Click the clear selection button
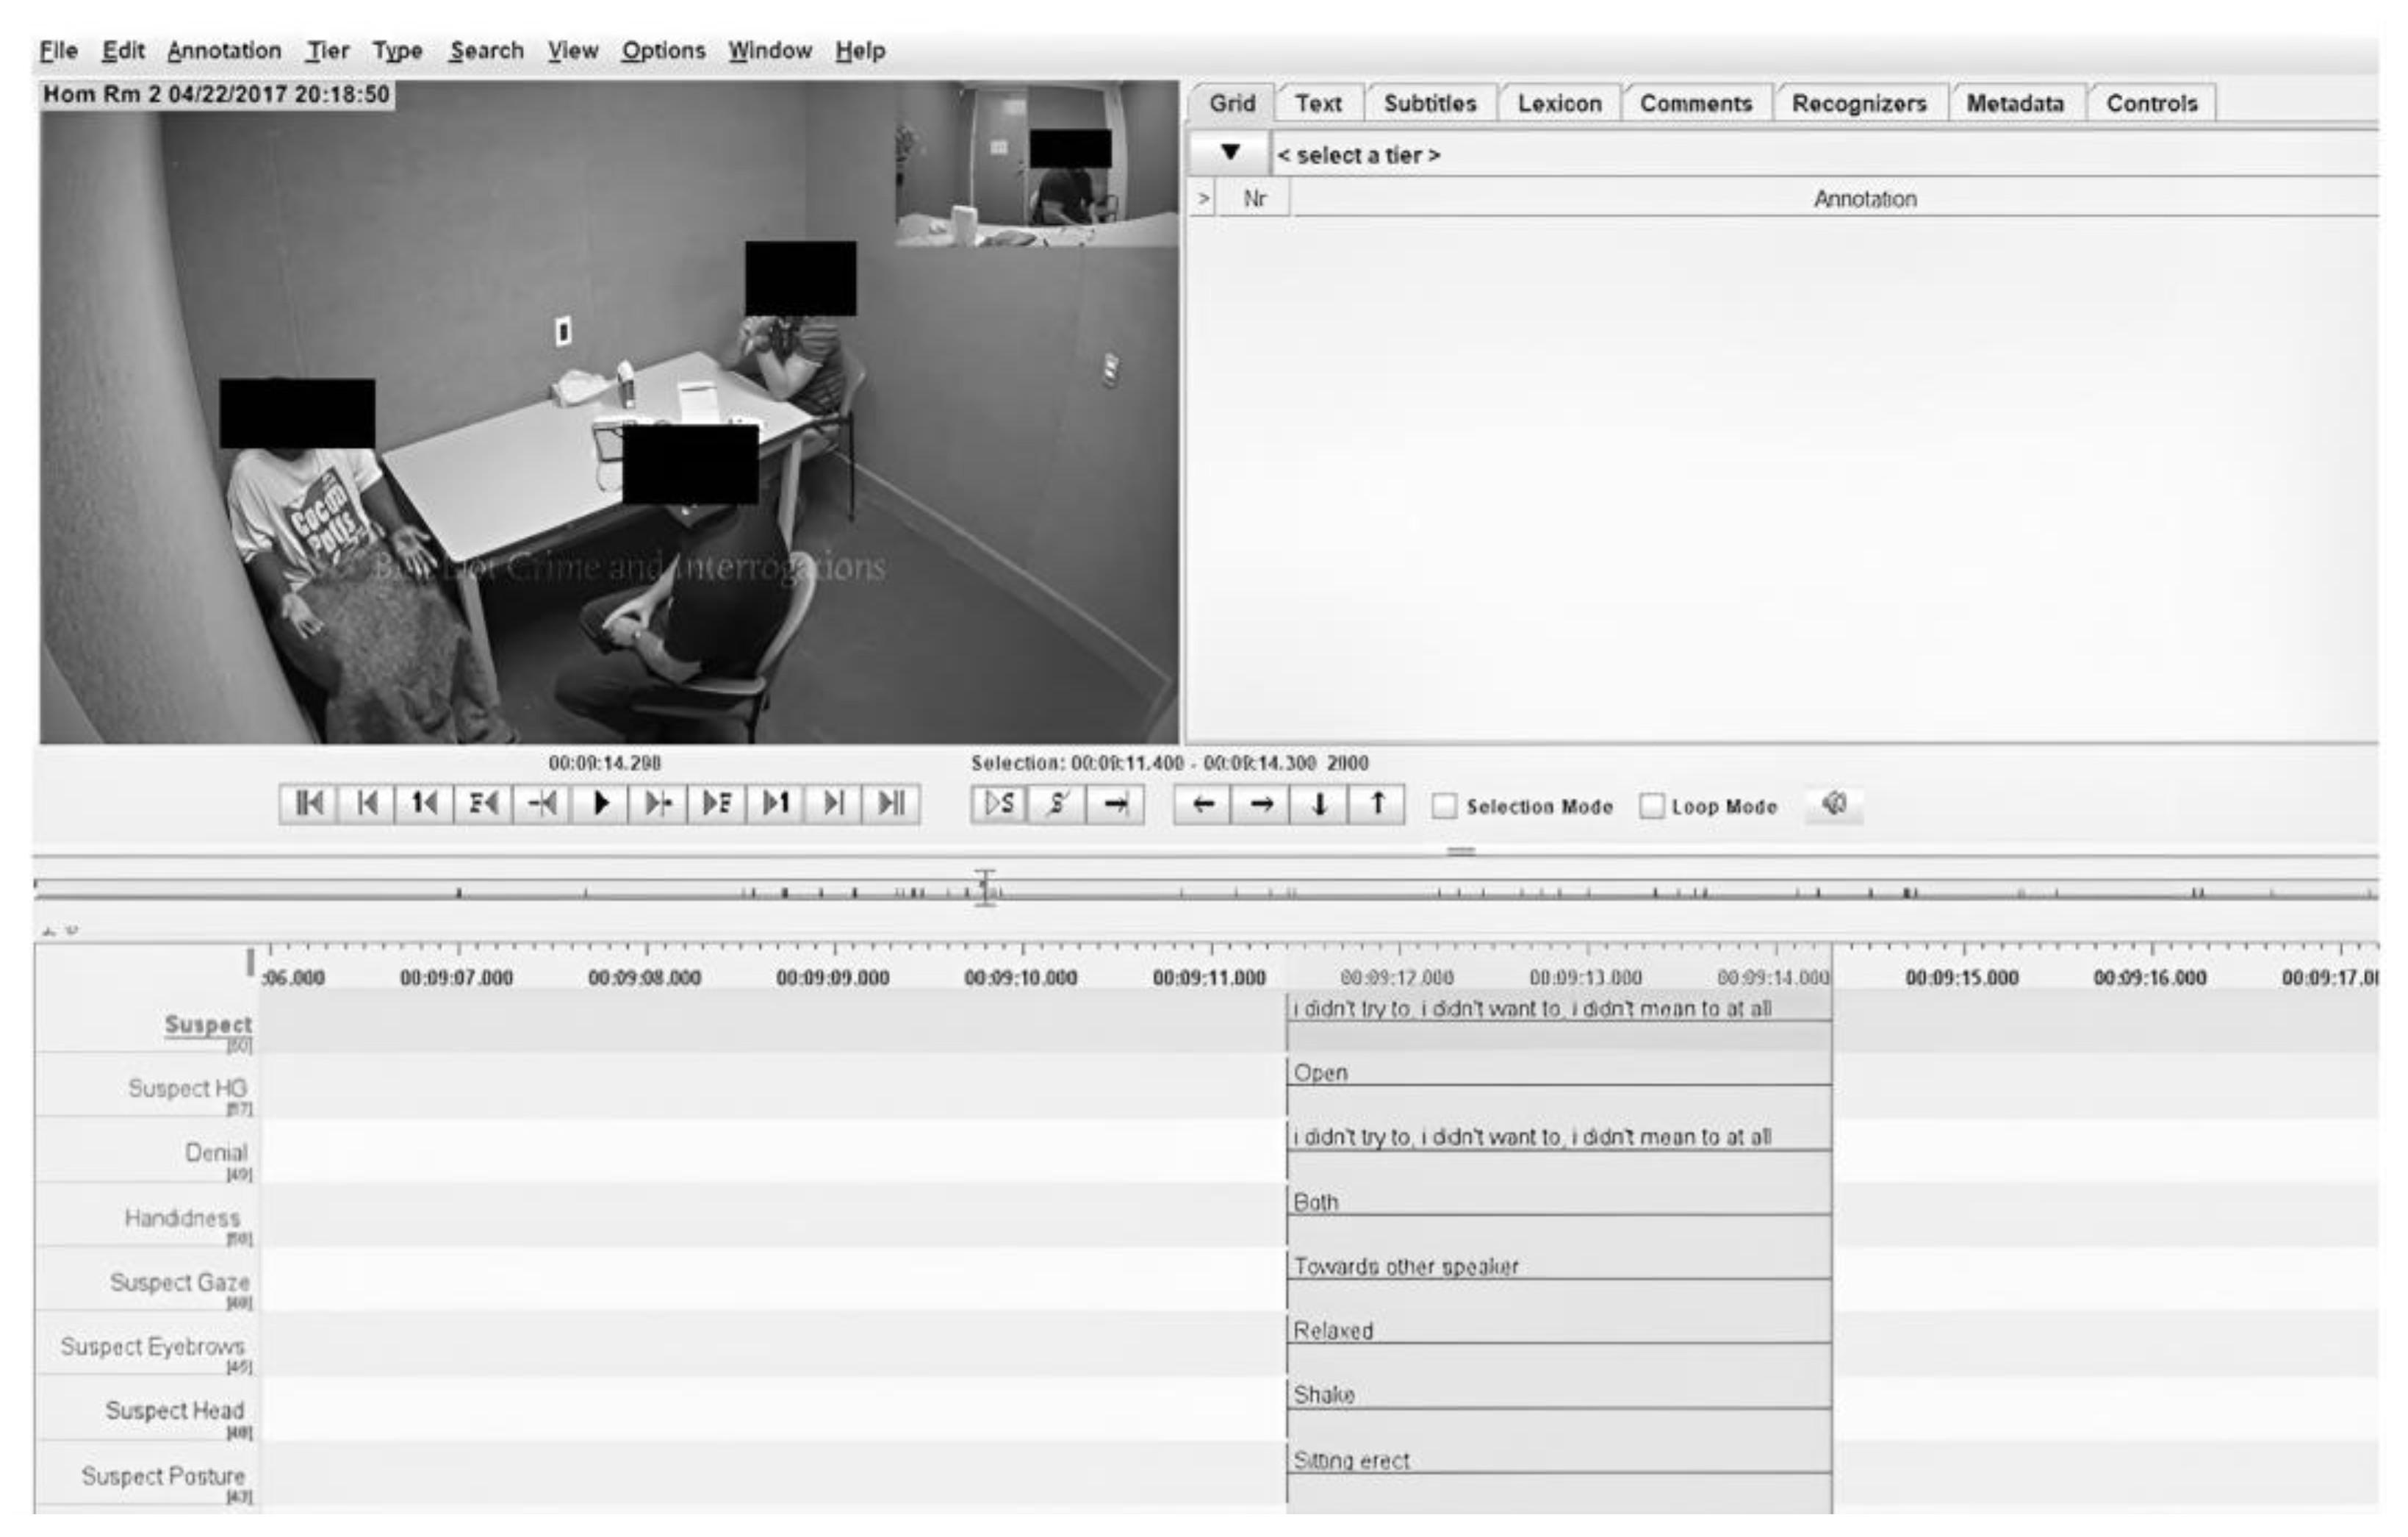The width and height of the screenshot is (2408, 1537). click(1057, 804)
